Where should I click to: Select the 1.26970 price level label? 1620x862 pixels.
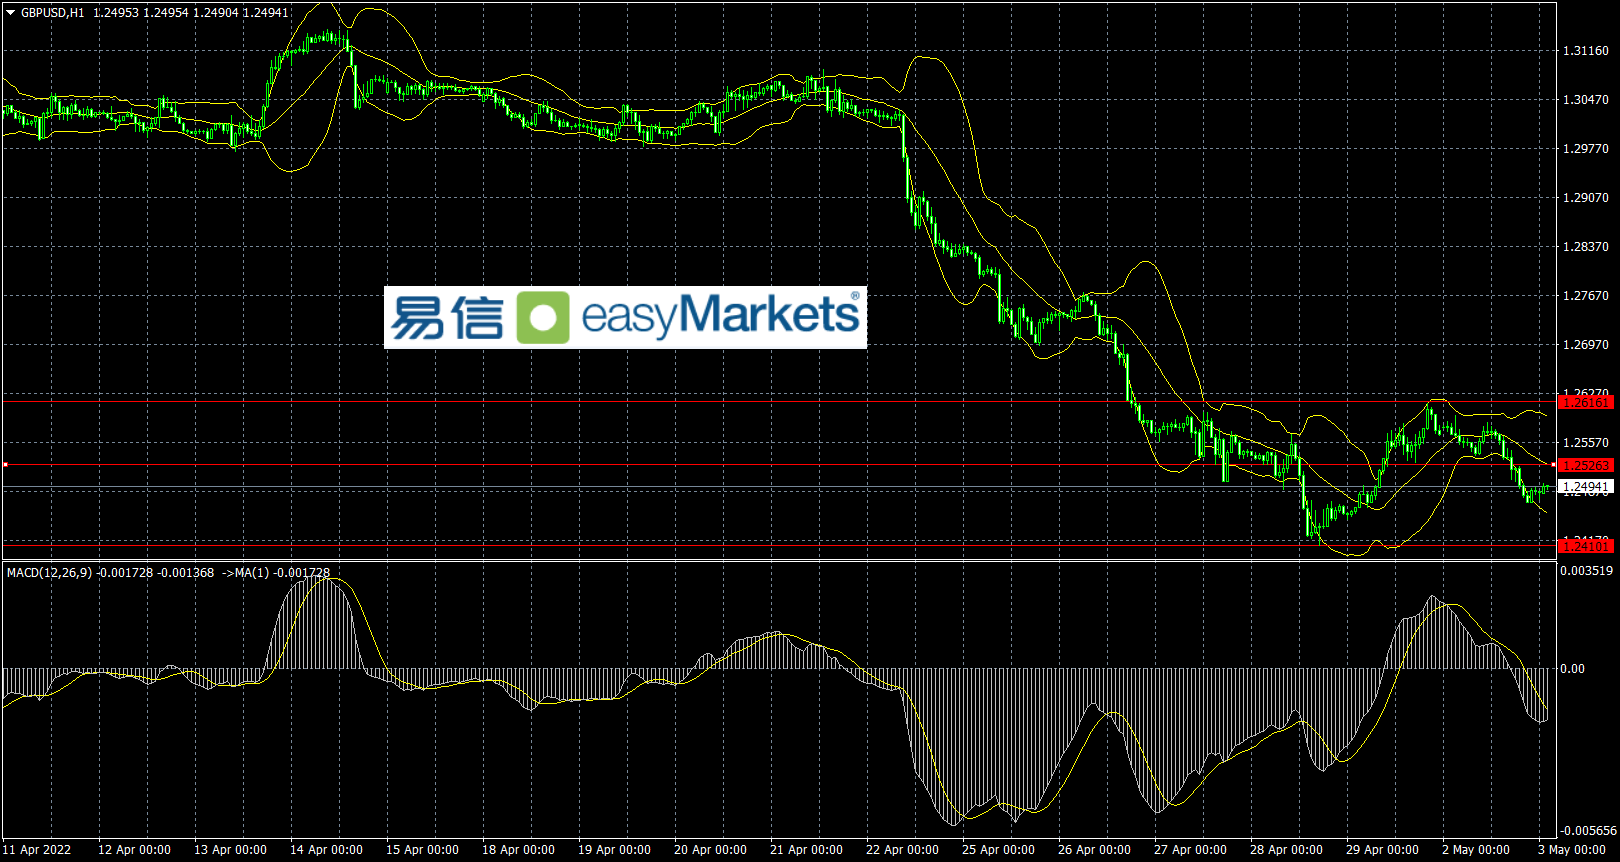click(x=1586, y=345)
